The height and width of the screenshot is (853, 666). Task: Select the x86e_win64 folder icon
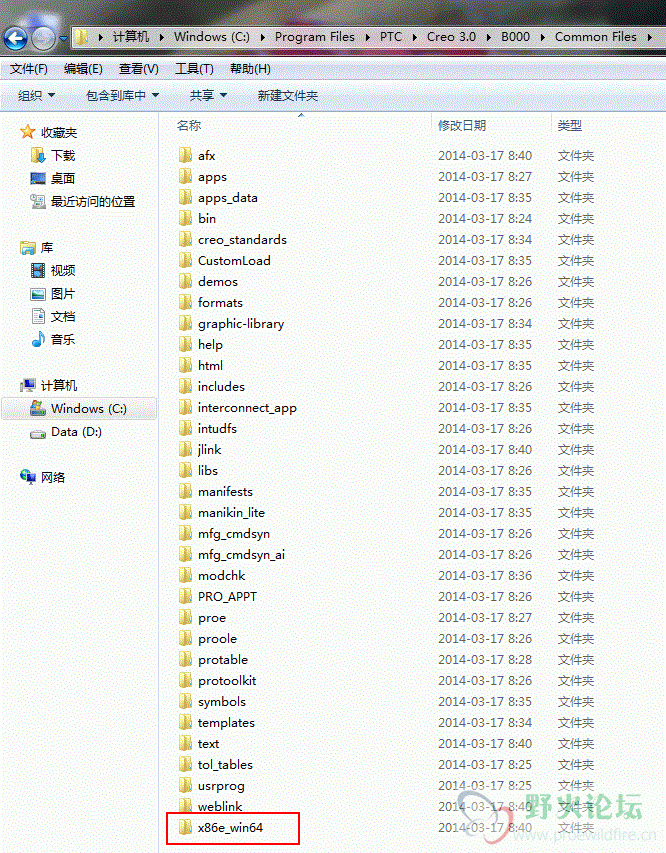[x=186, y=827]
